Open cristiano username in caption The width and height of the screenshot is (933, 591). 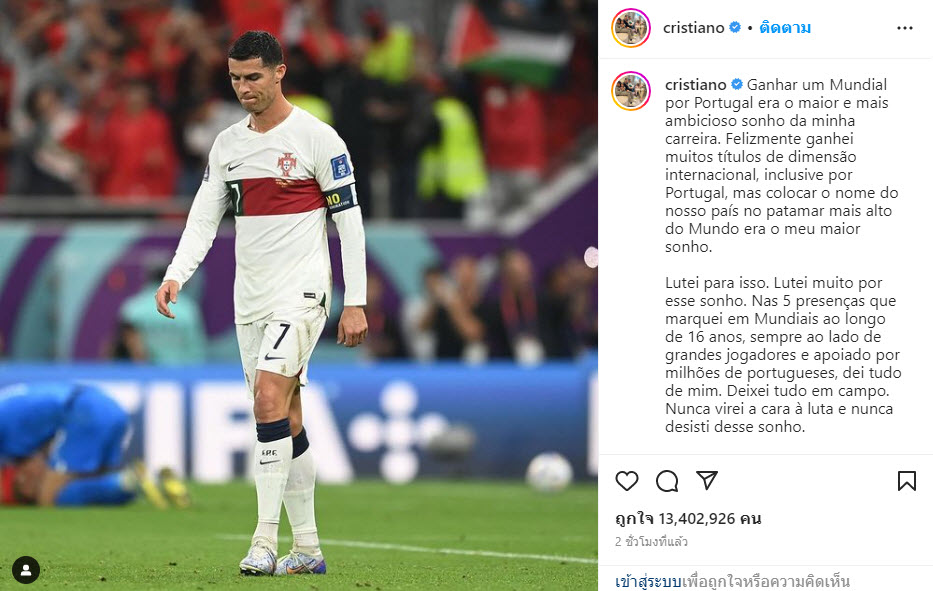coord(696,84)
